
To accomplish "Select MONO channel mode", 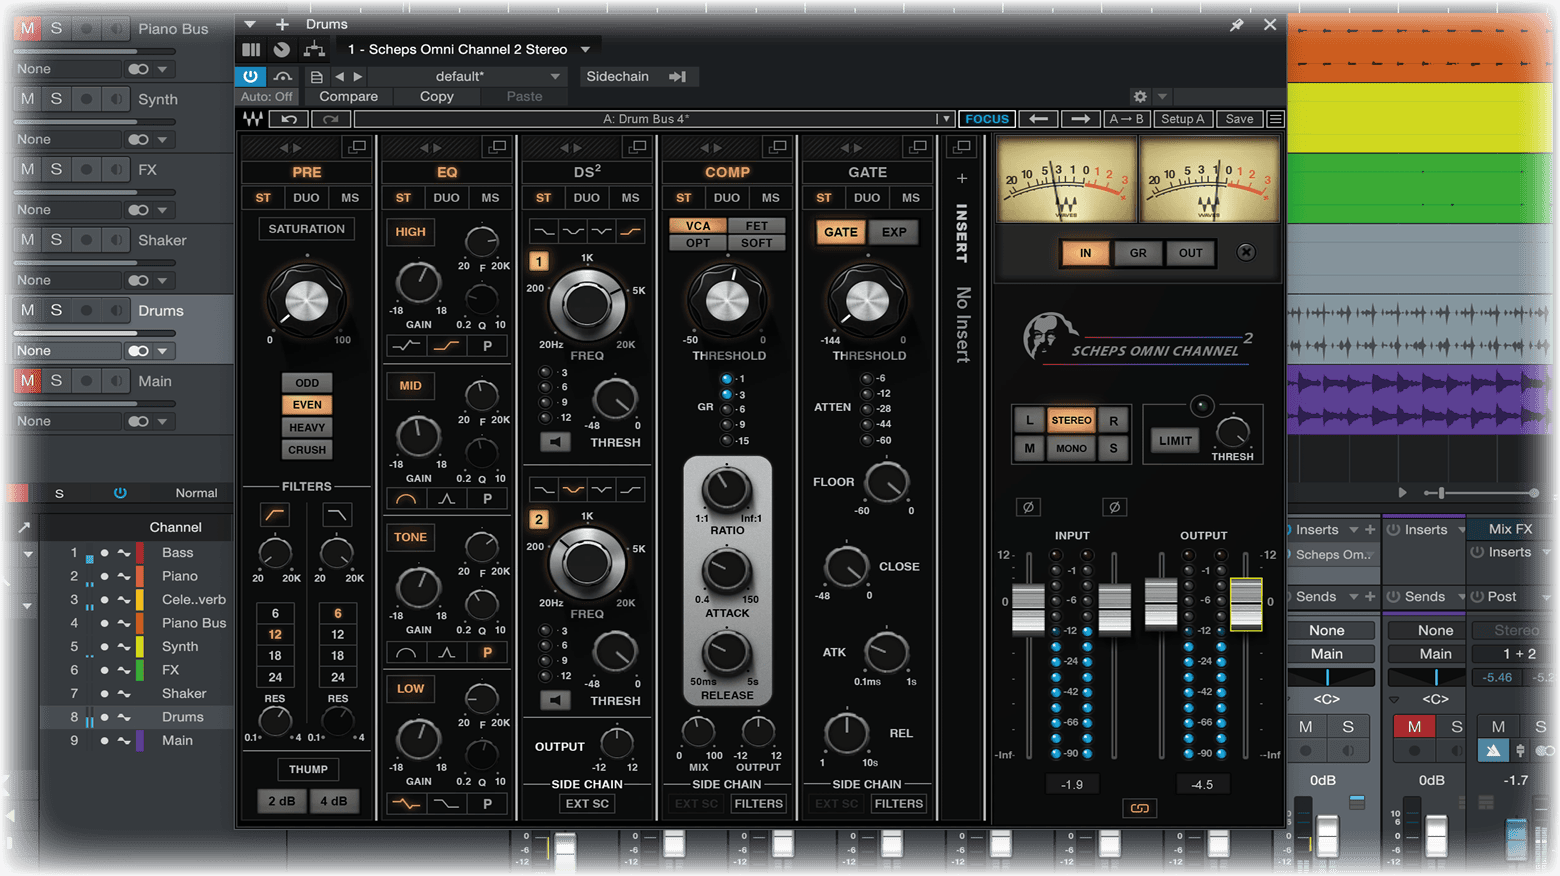I will coord(1071,448).
